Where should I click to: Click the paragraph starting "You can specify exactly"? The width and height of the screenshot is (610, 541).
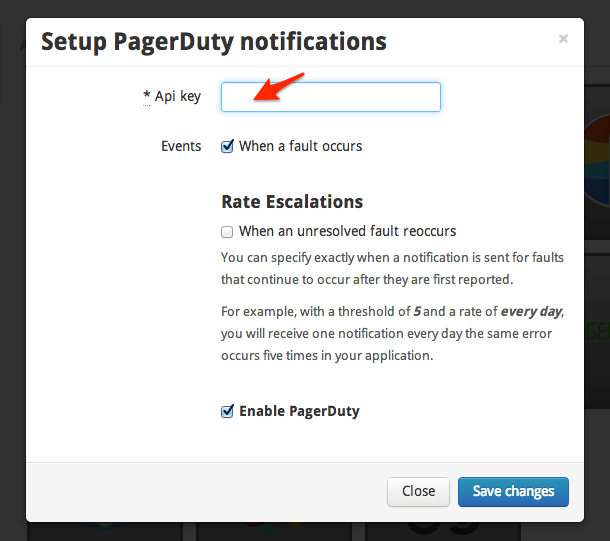point(390,268)
